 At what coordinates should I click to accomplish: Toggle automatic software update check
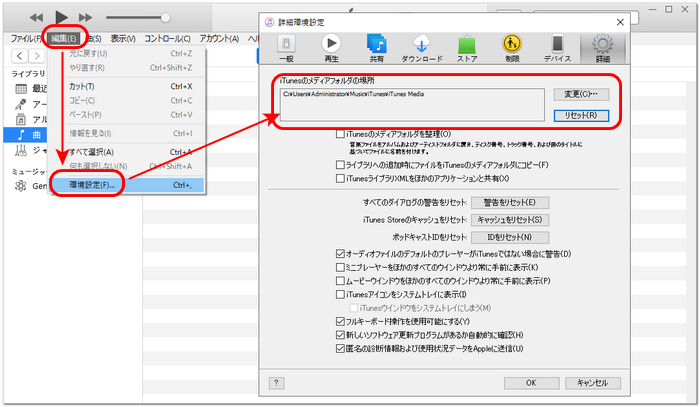[340, 335]
